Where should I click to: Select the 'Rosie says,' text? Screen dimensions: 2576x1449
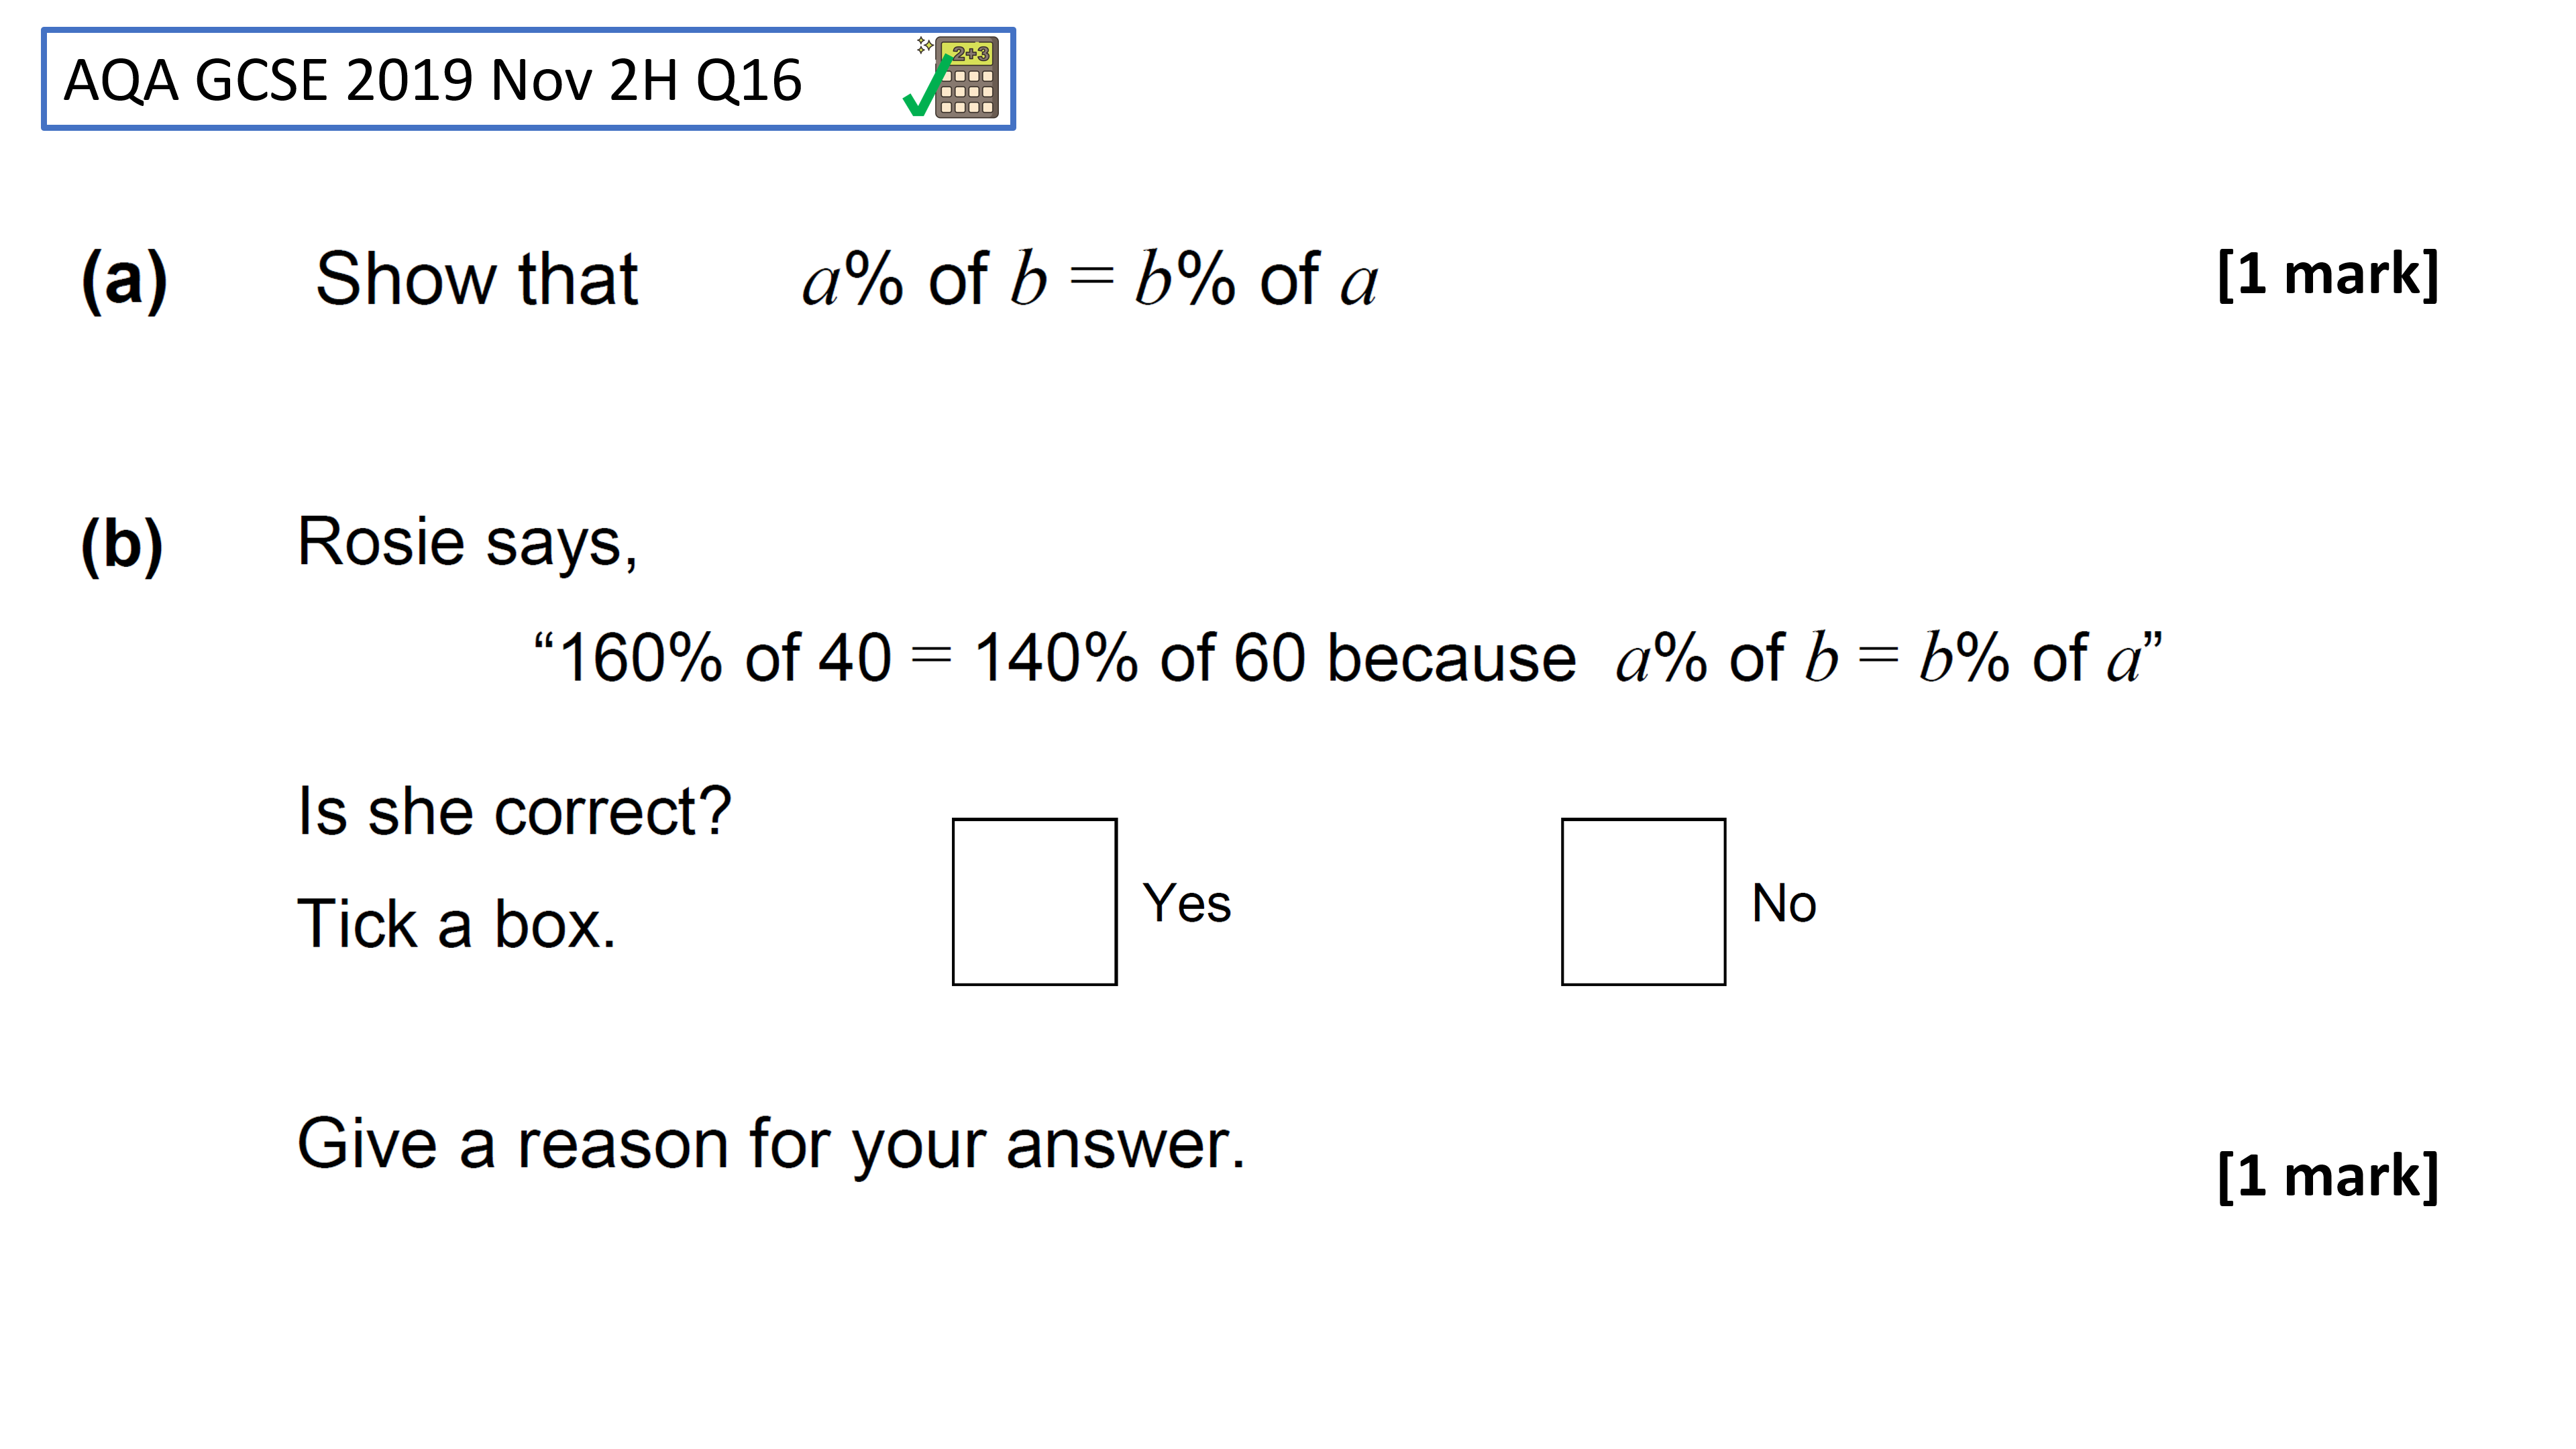(x=467, y=544)
